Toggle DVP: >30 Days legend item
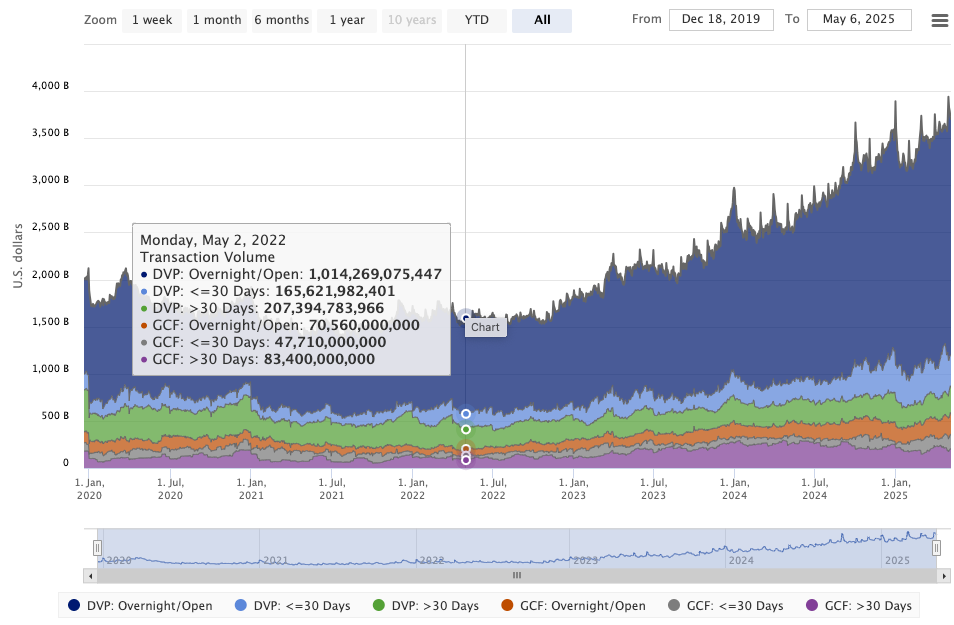954x625 pixels. pyautogui.click(x=426, y=605)
